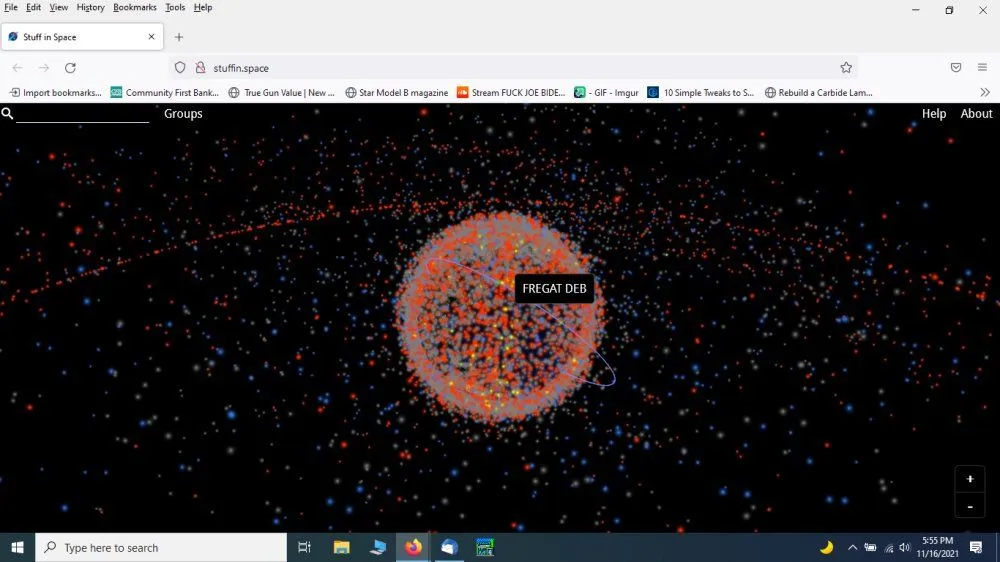Click the tracking protection shield icon
The width and height of the screenshot is (1000, 562).
point(180,68)
